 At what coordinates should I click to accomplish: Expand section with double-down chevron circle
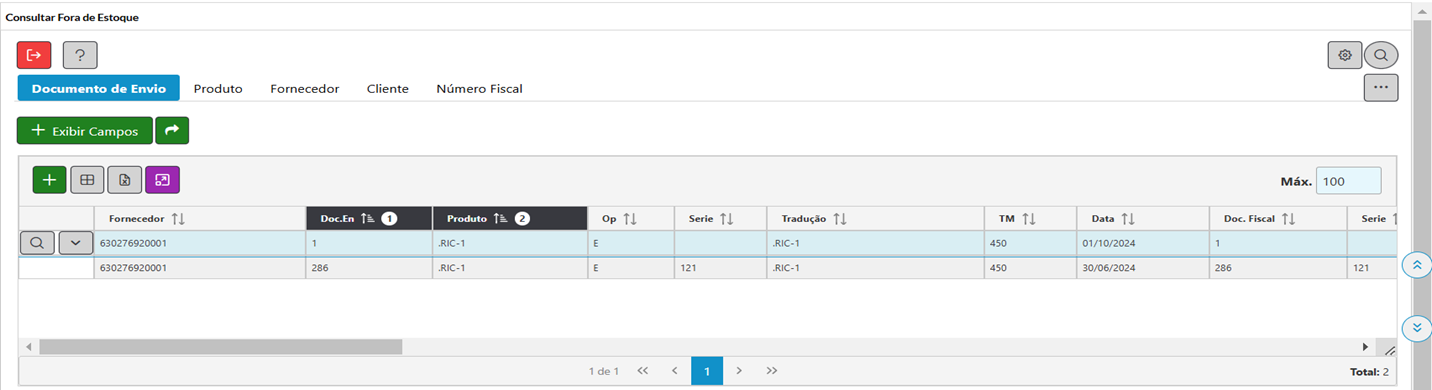tap(1417, 328)
